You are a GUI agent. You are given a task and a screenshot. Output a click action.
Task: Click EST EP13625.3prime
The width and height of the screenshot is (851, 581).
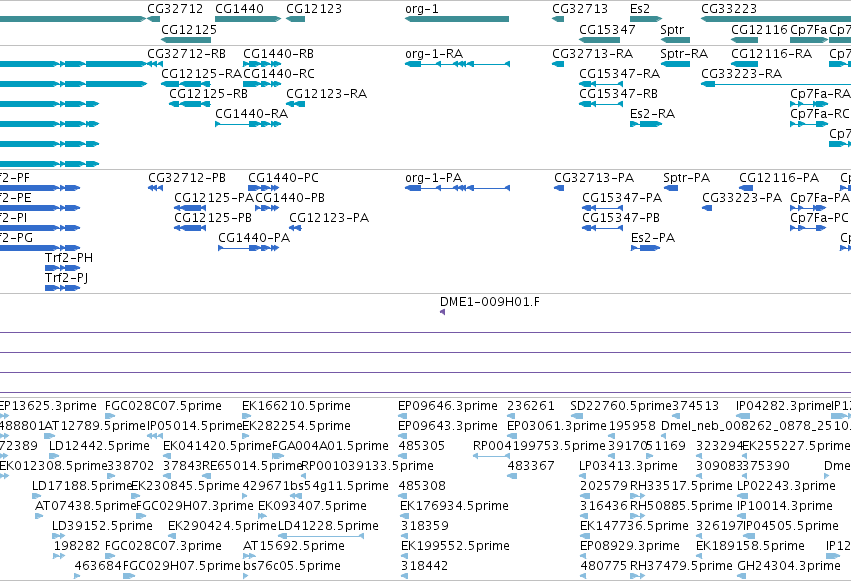click(48, 406)
